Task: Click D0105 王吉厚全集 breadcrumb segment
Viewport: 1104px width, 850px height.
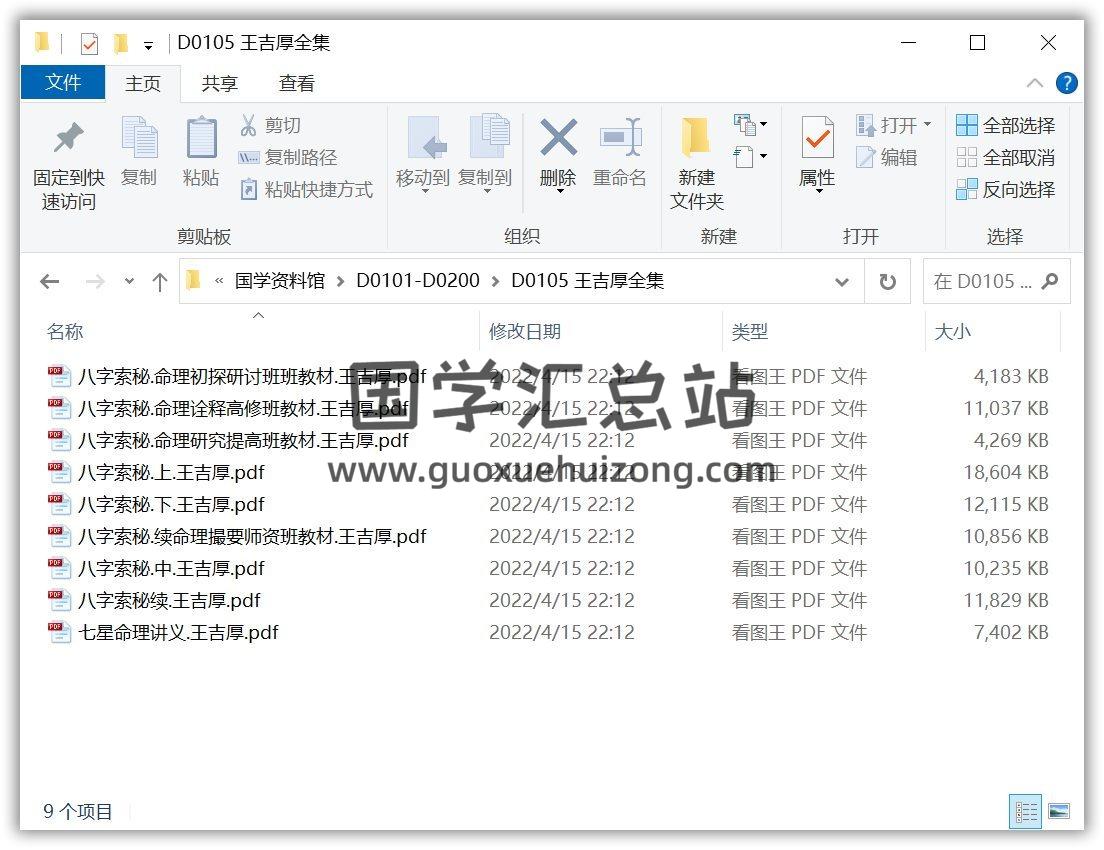Action: [587, 281]
